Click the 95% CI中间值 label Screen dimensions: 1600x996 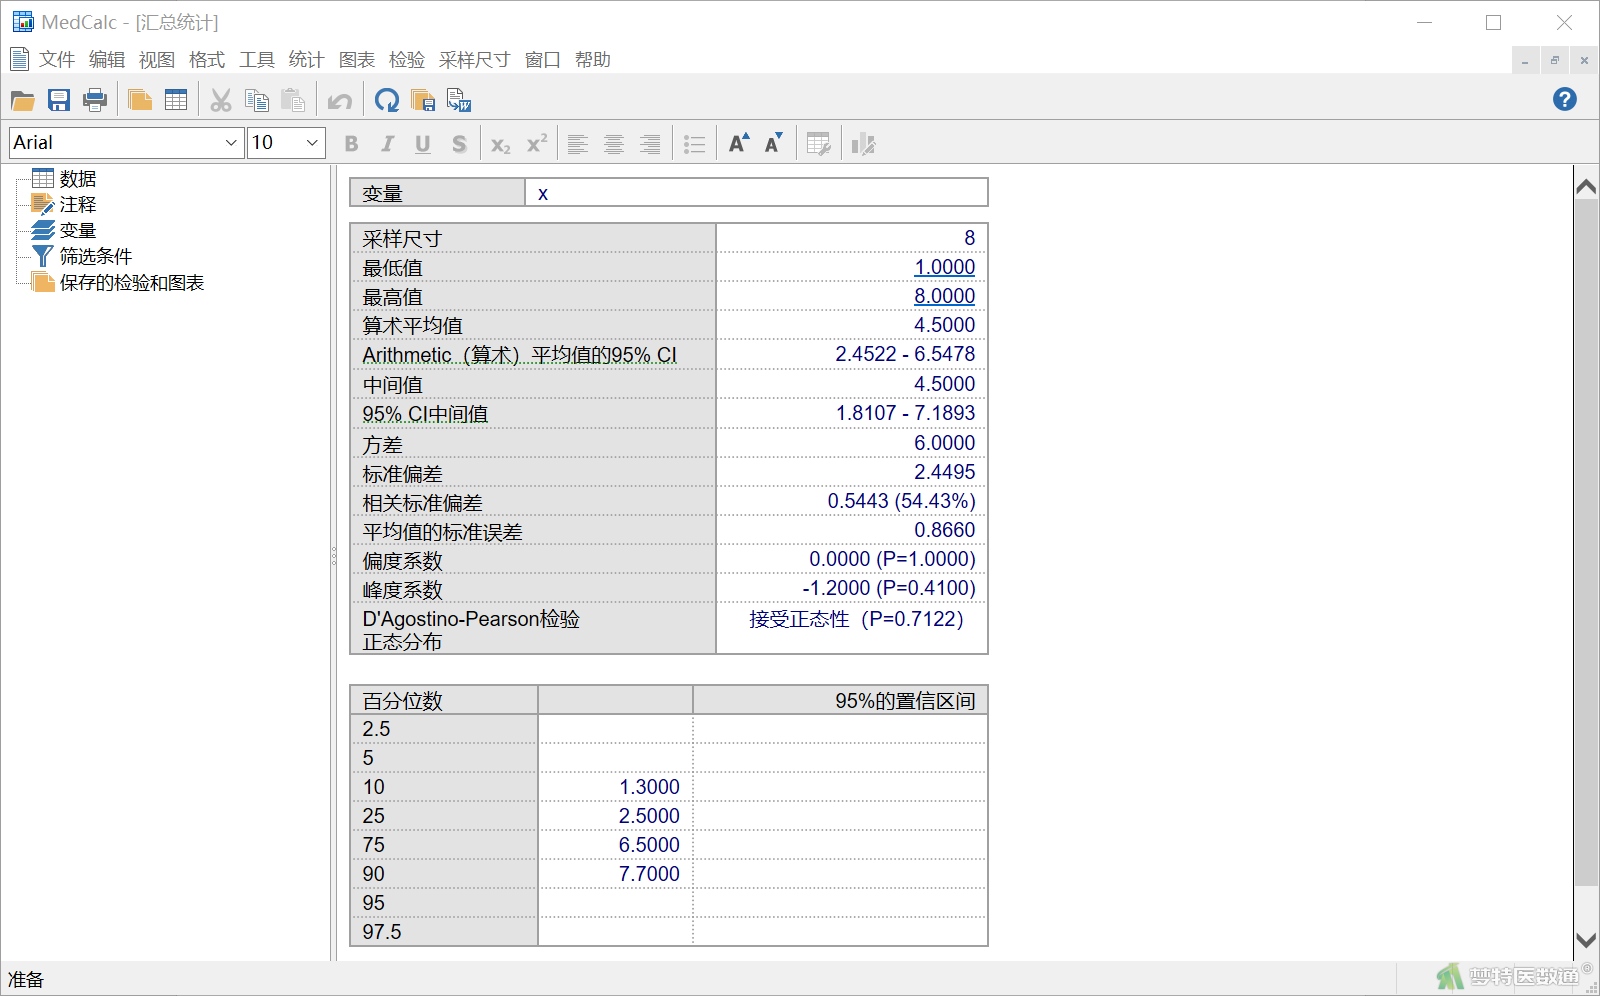425,414
